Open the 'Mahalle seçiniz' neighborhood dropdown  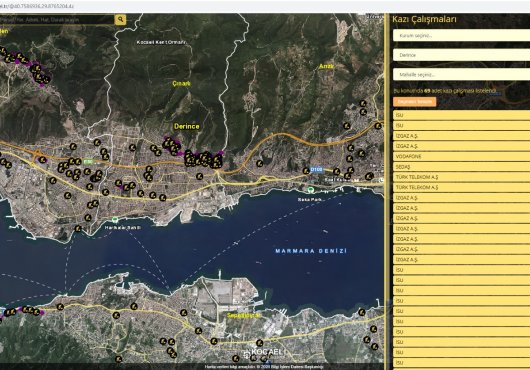coord(461,75)
